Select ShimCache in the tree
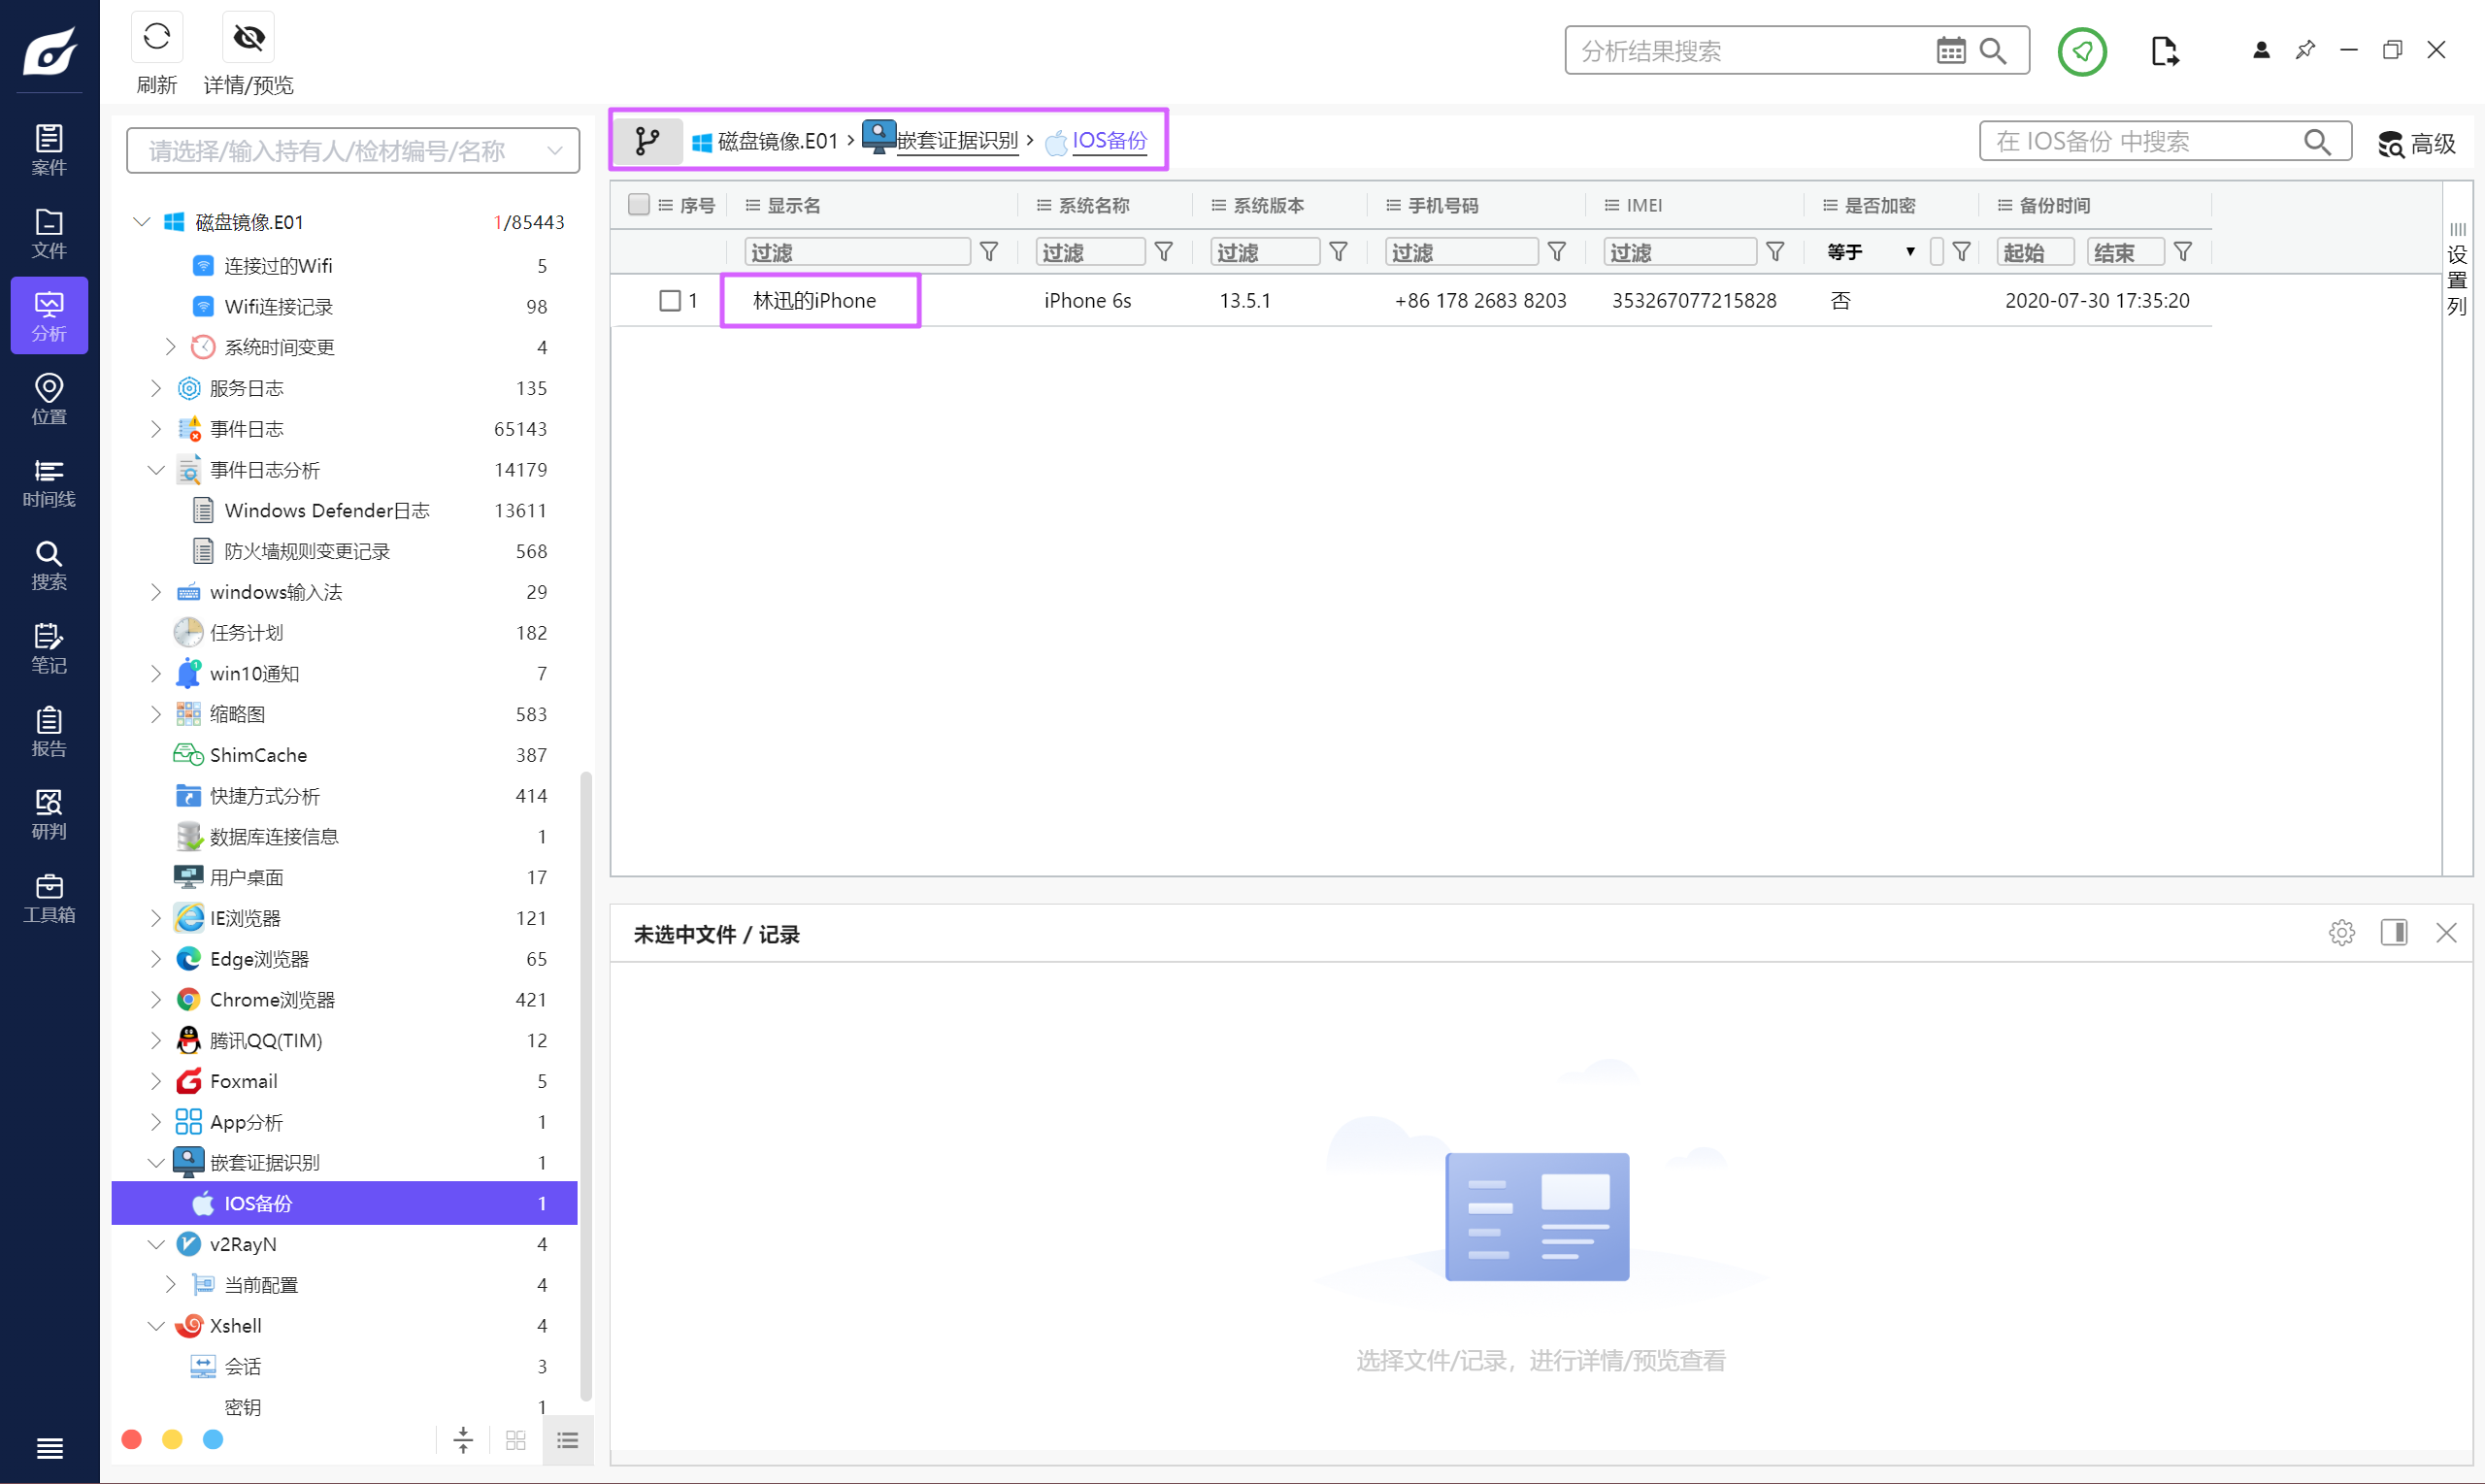This screenshot has height=1484, width=2485. (x=258, y=756)
